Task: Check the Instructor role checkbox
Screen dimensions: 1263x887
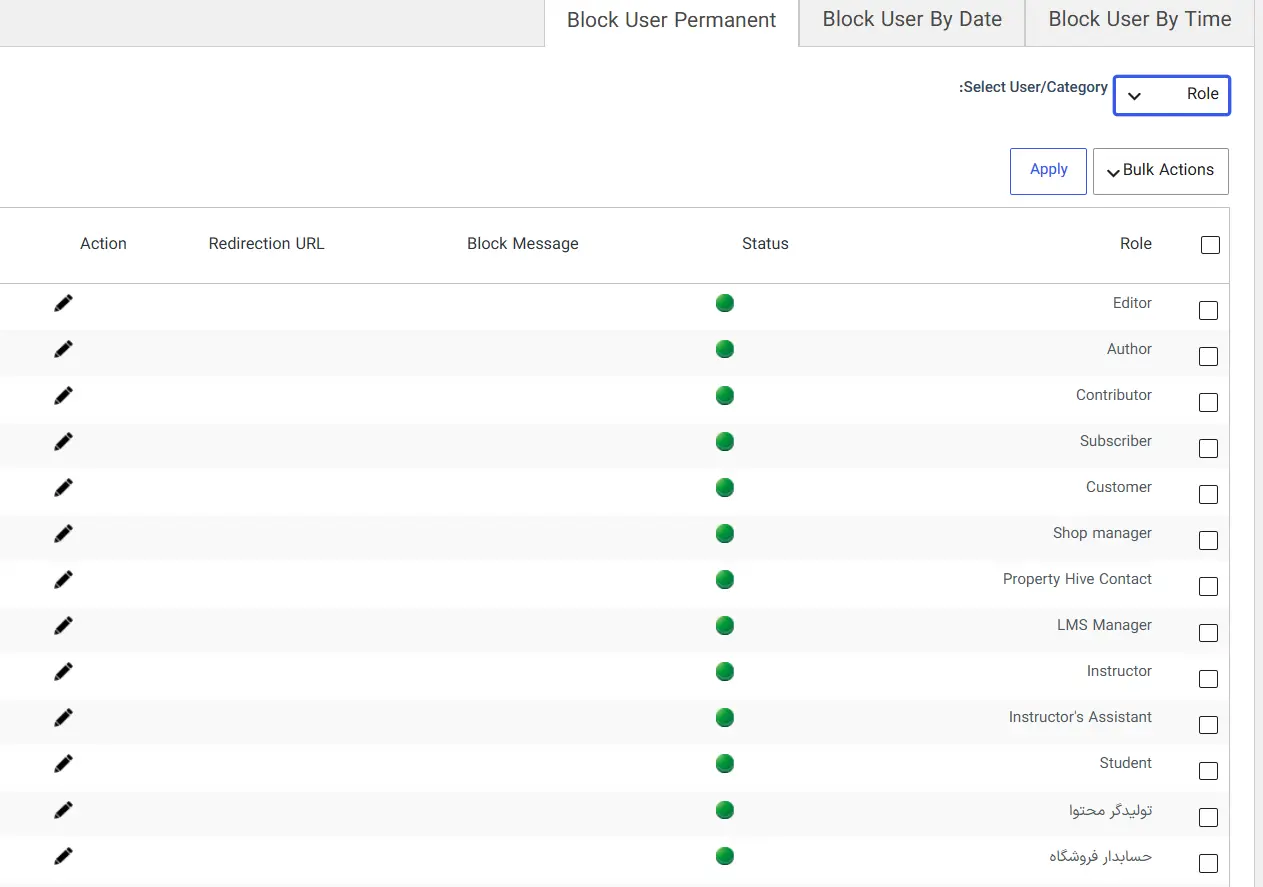Action: (1208, 678)
